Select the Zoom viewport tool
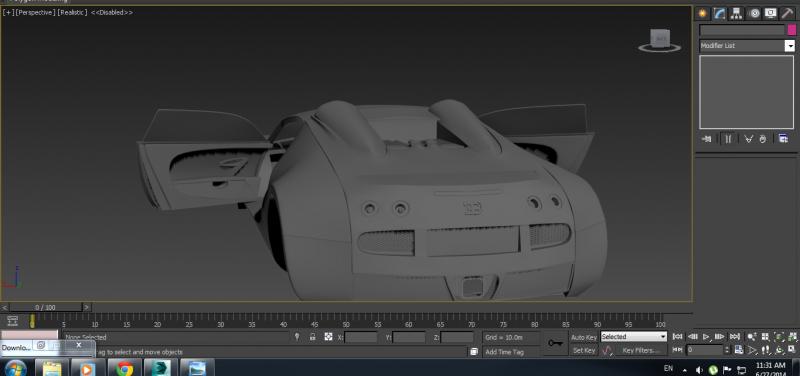 coord(752,337)
